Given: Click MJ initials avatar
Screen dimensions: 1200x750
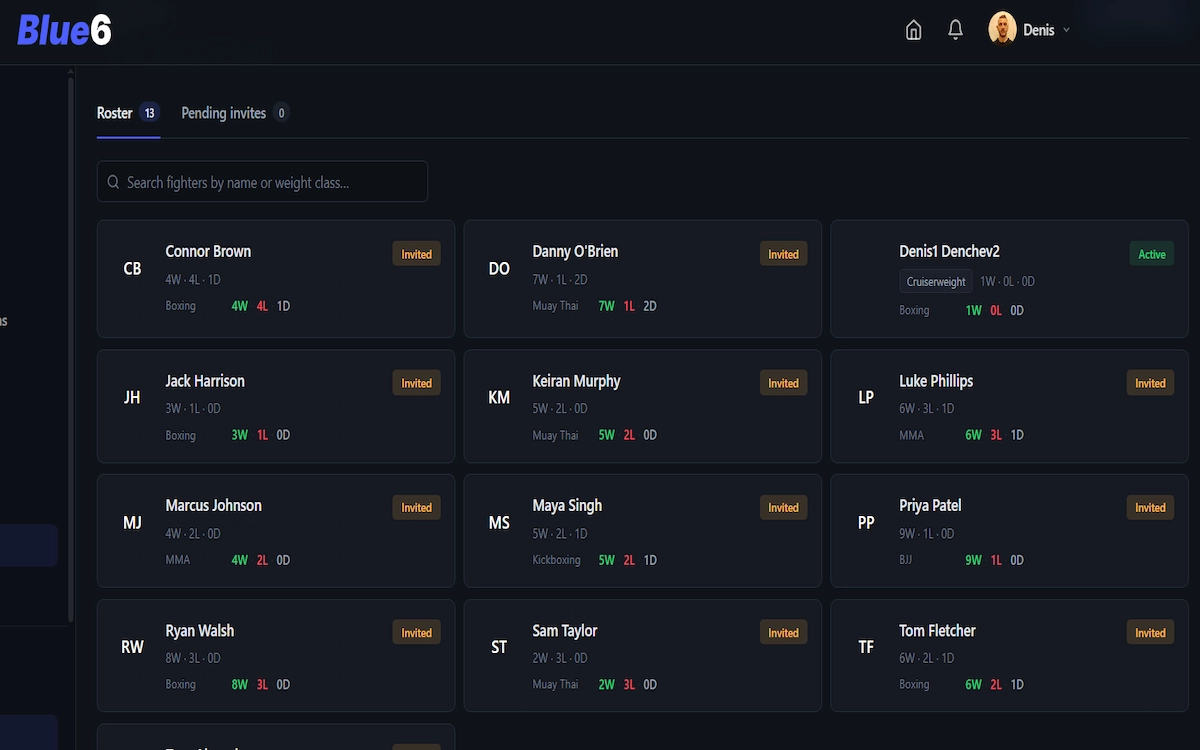Looking at the screenshot, I should pos(132,523).
